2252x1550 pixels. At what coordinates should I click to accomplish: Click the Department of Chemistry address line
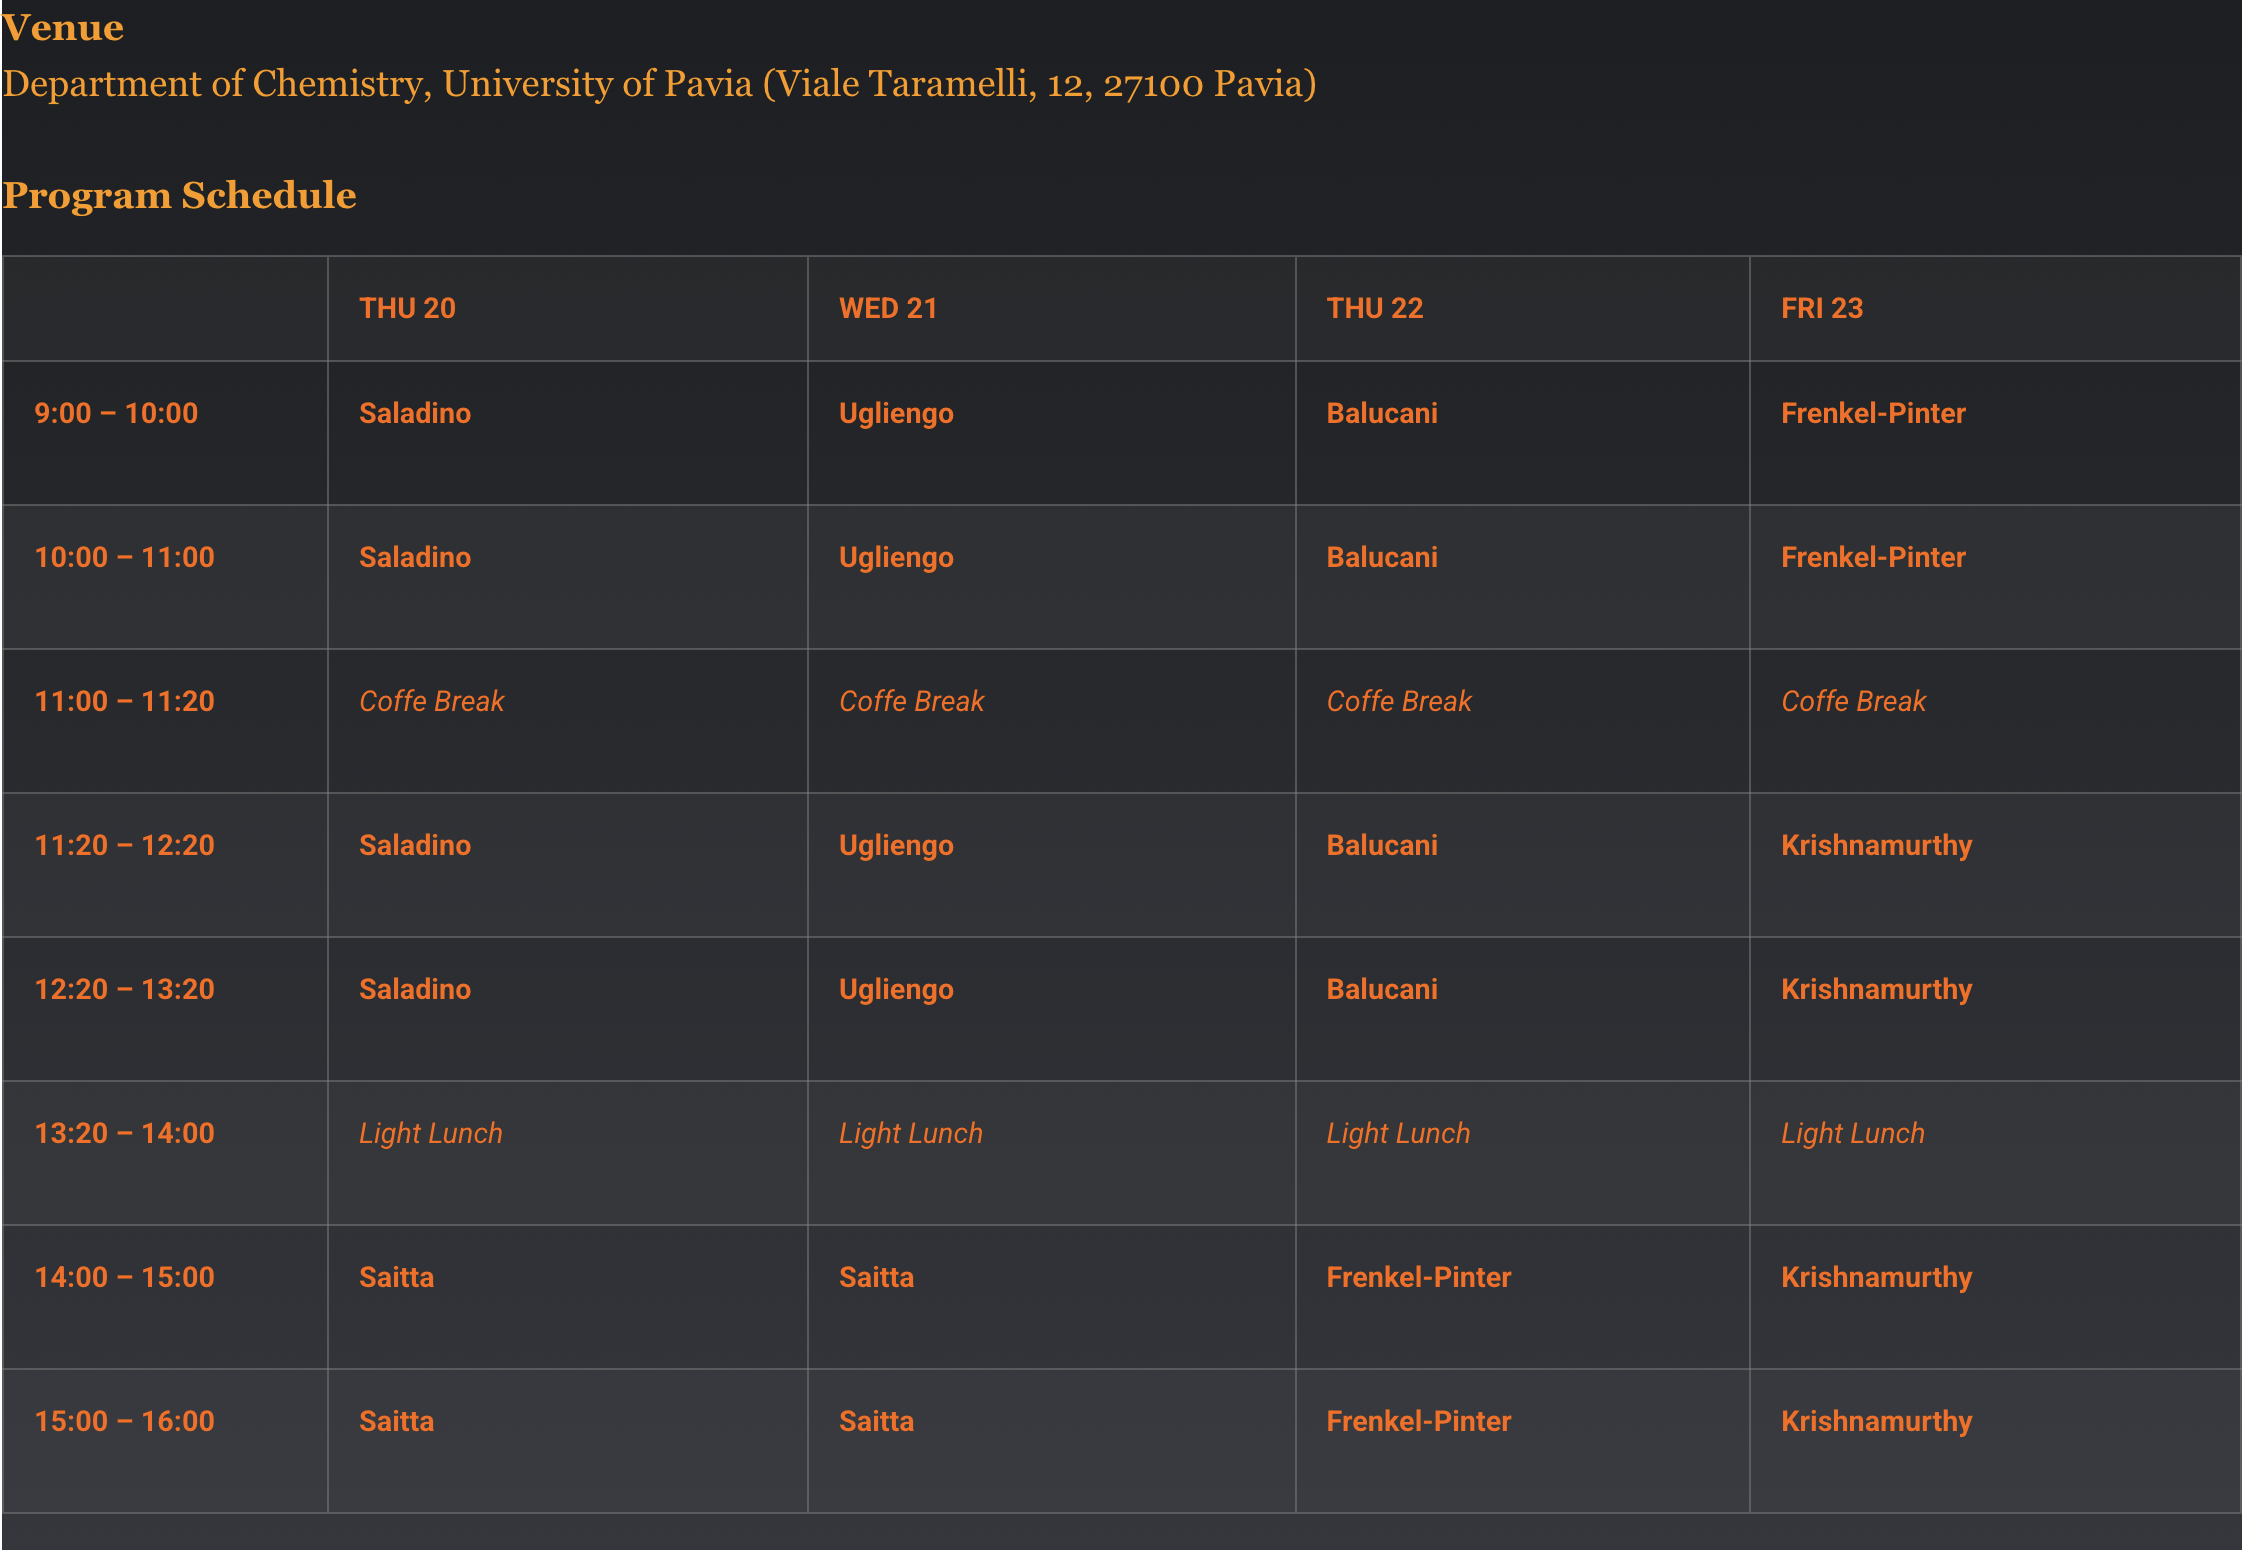pos(659,84)
